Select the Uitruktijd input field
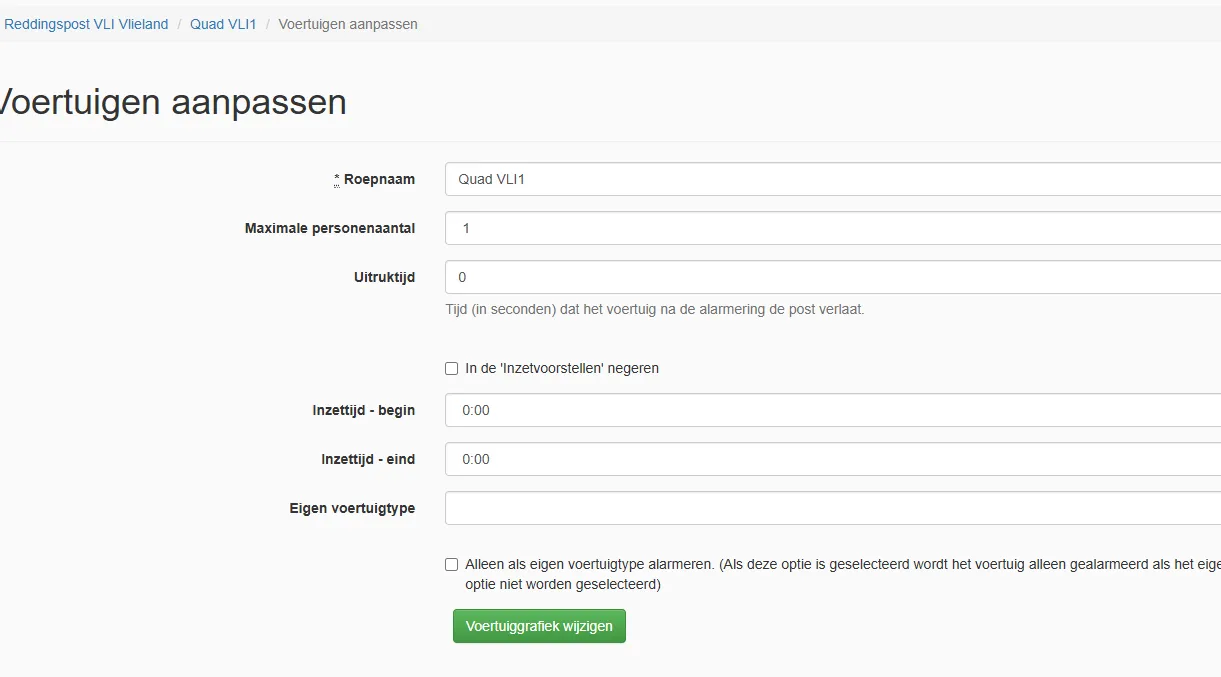This screenshot has height=677, width=1221. pyautogui.click(x=833, y=277)
